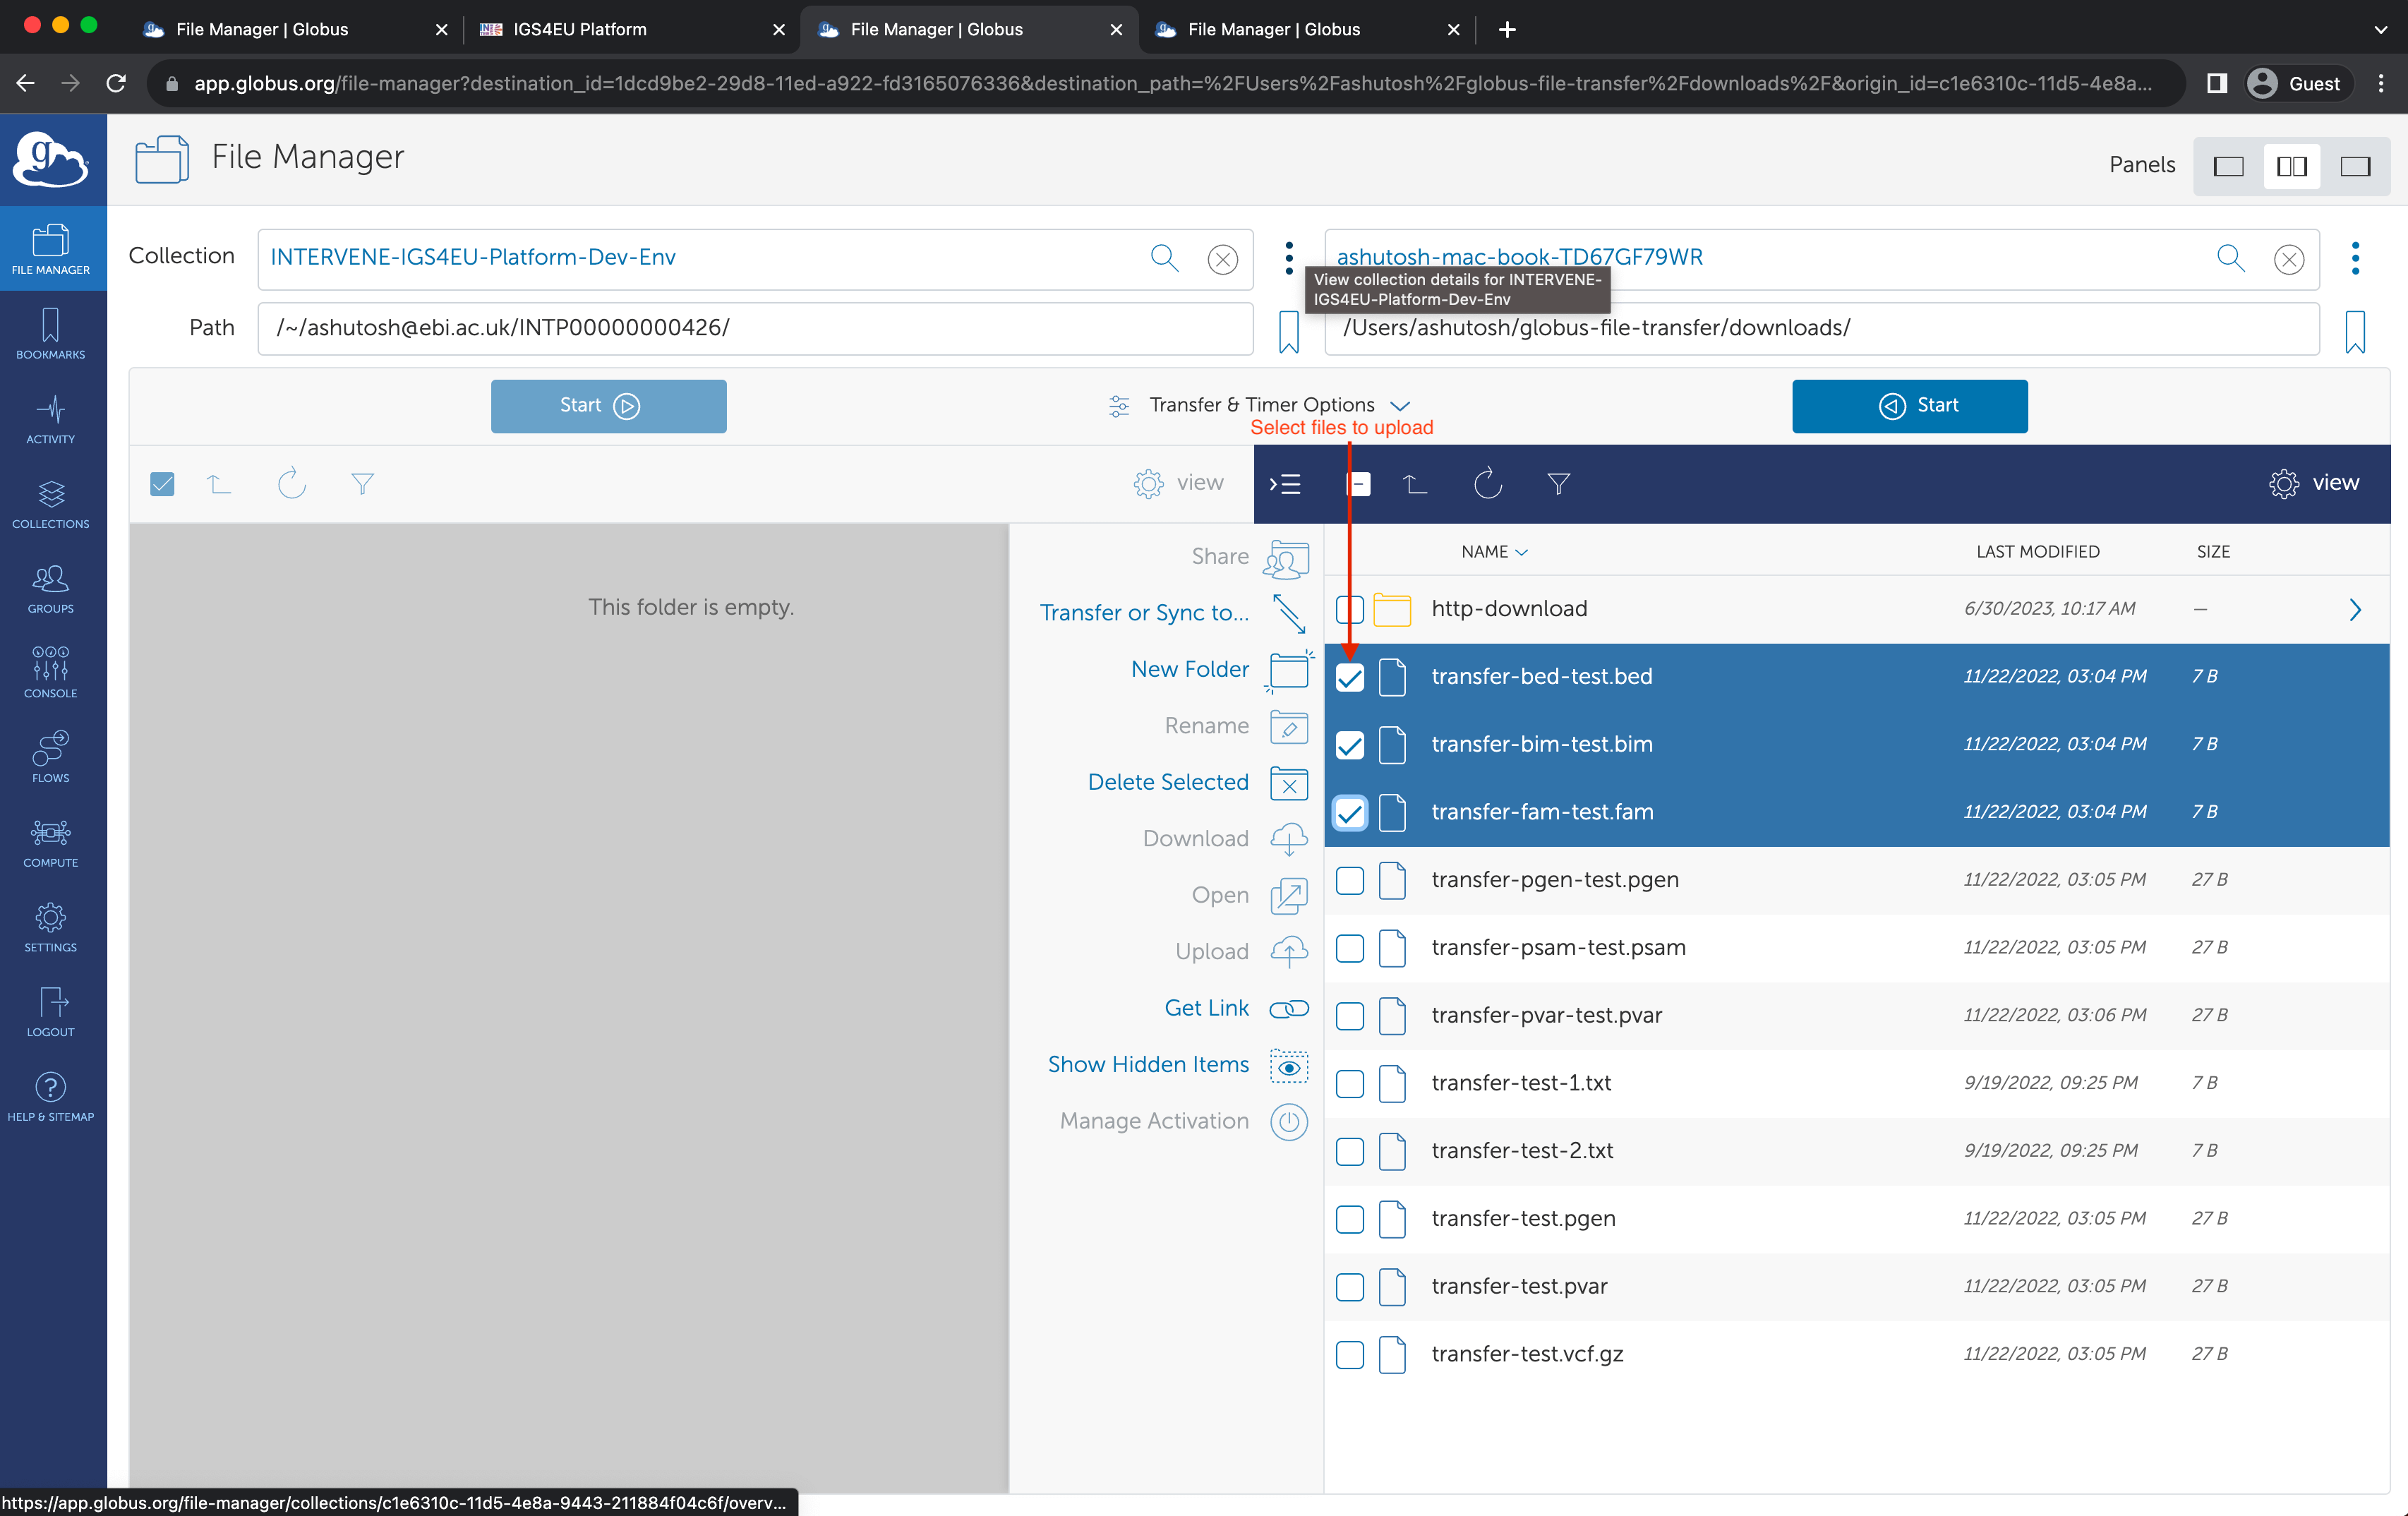This screenshot has height=1516, width=2408.
Task: Click the left Path input field
Action: [x=755, y=328]
